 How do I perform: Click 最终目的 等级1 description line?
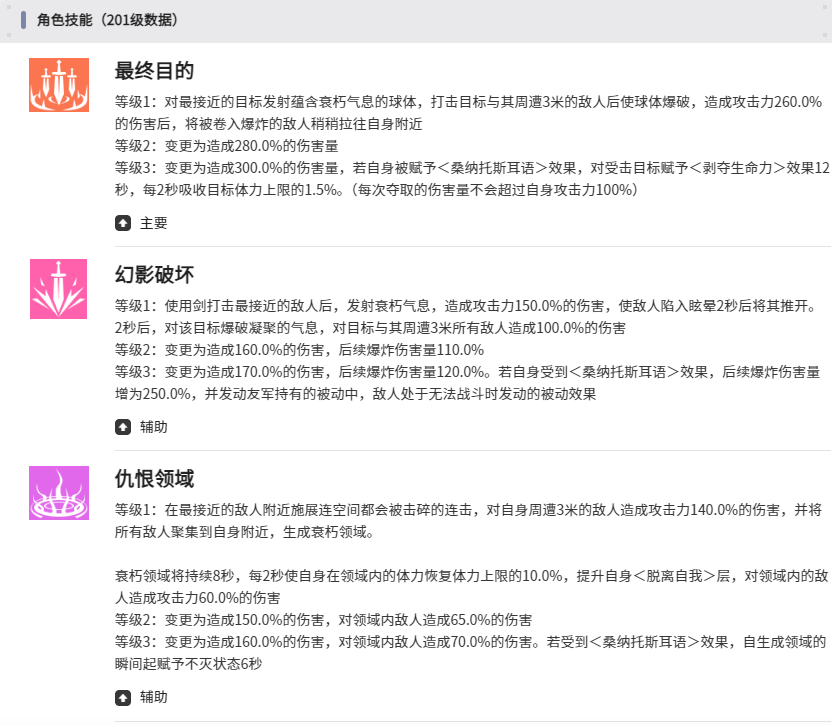(x=469, y=102)
